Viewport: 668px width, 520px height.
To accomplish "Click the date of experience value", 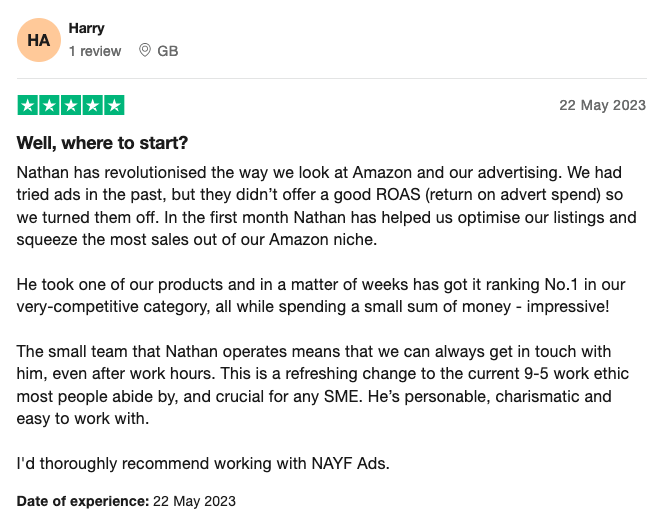I will (194, 501).
